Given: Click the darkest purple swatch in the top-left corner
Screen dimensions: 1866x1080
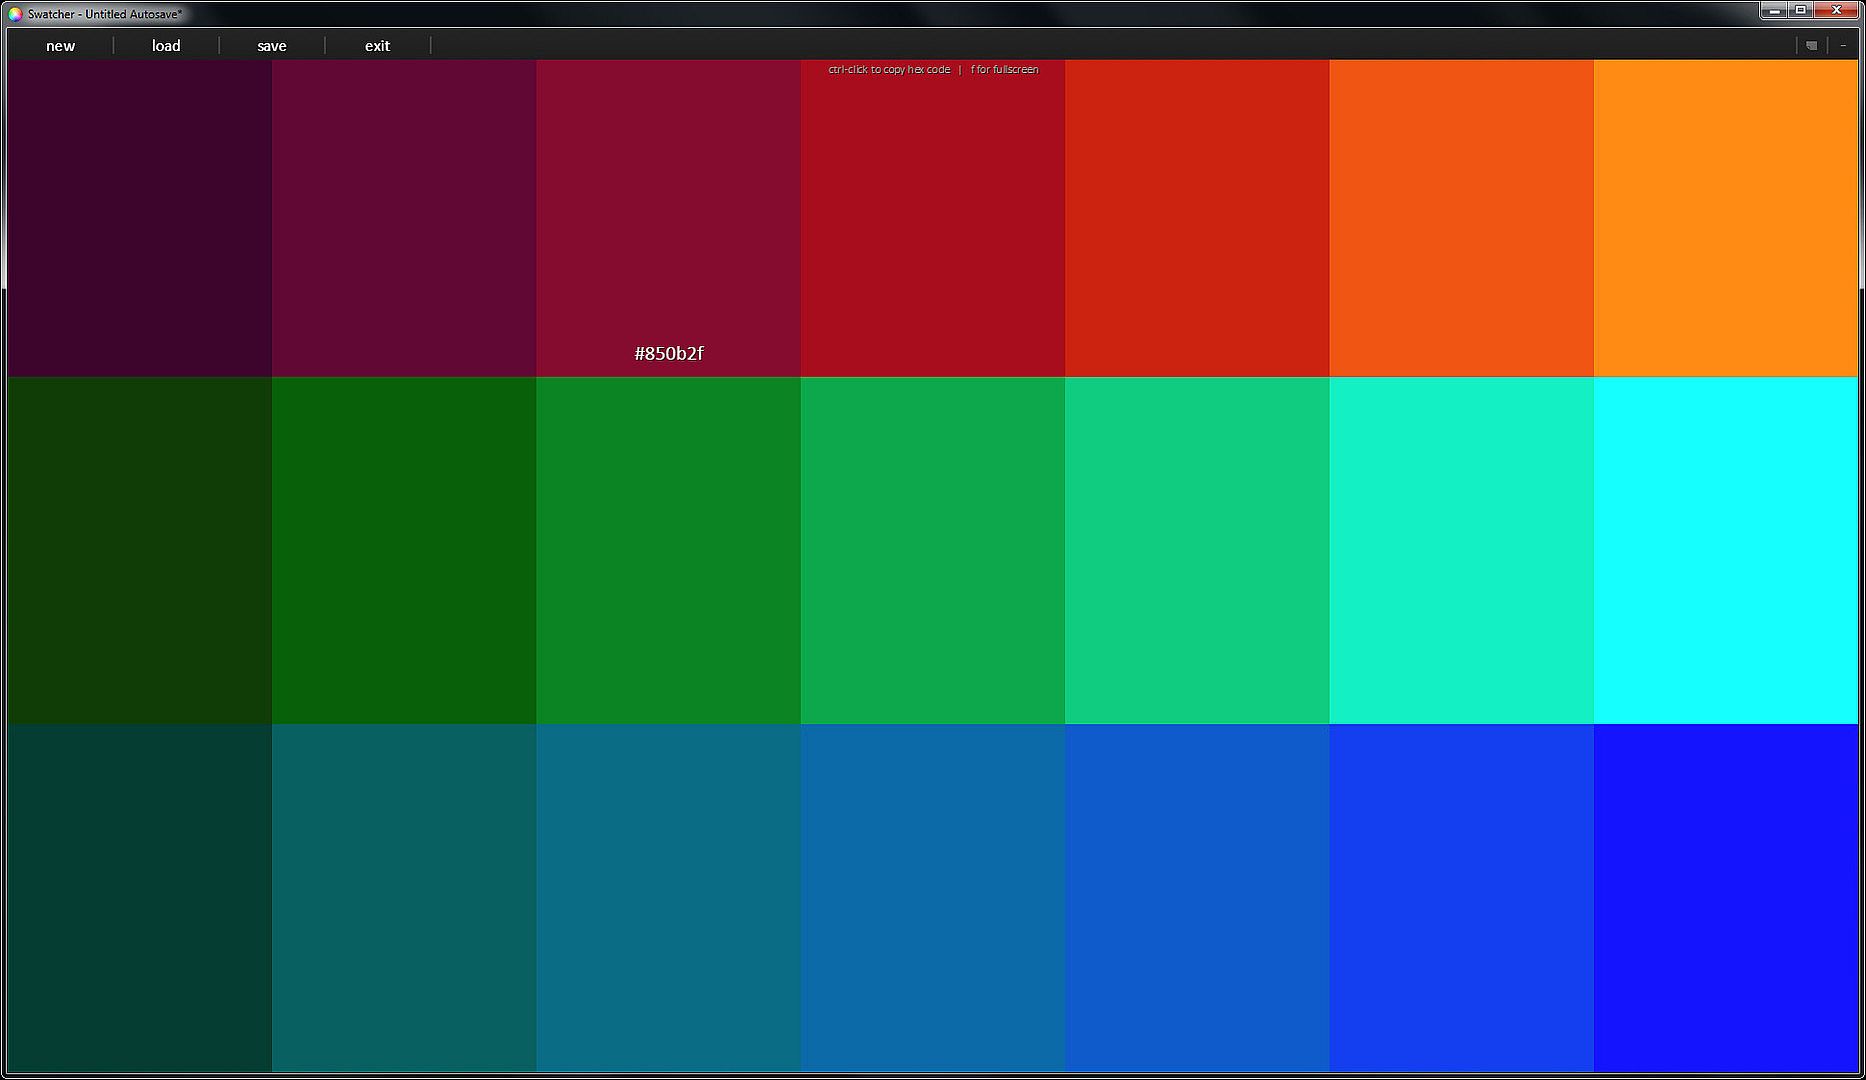Looking at the screenshot, I should [x=139, y=218].
